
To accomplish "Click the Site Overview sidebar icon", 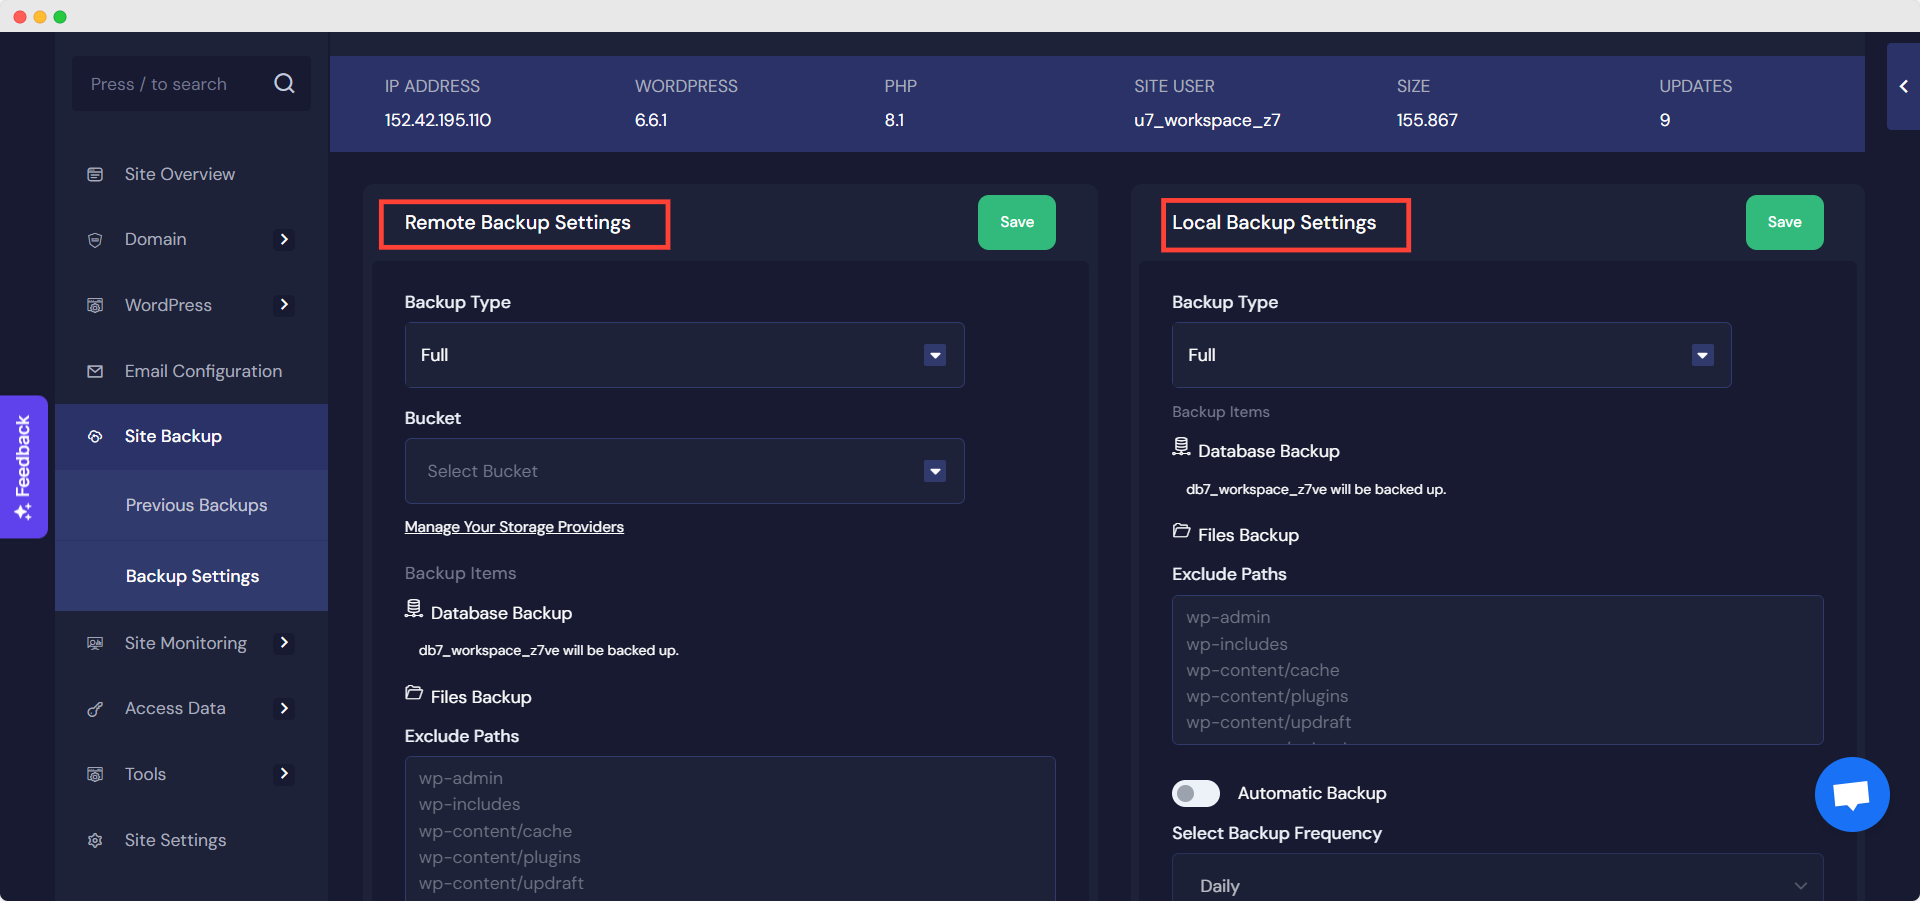I will (x=95, y=174).
